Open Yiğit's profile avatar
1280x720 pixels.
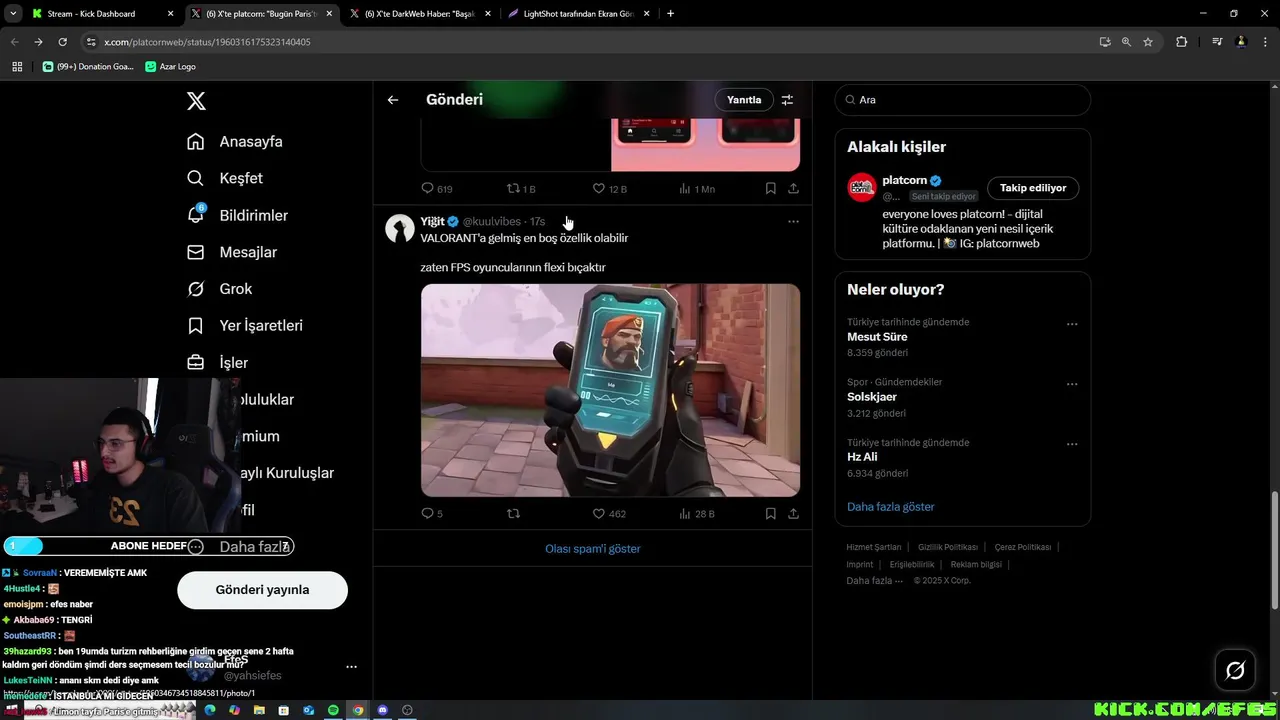400,228
